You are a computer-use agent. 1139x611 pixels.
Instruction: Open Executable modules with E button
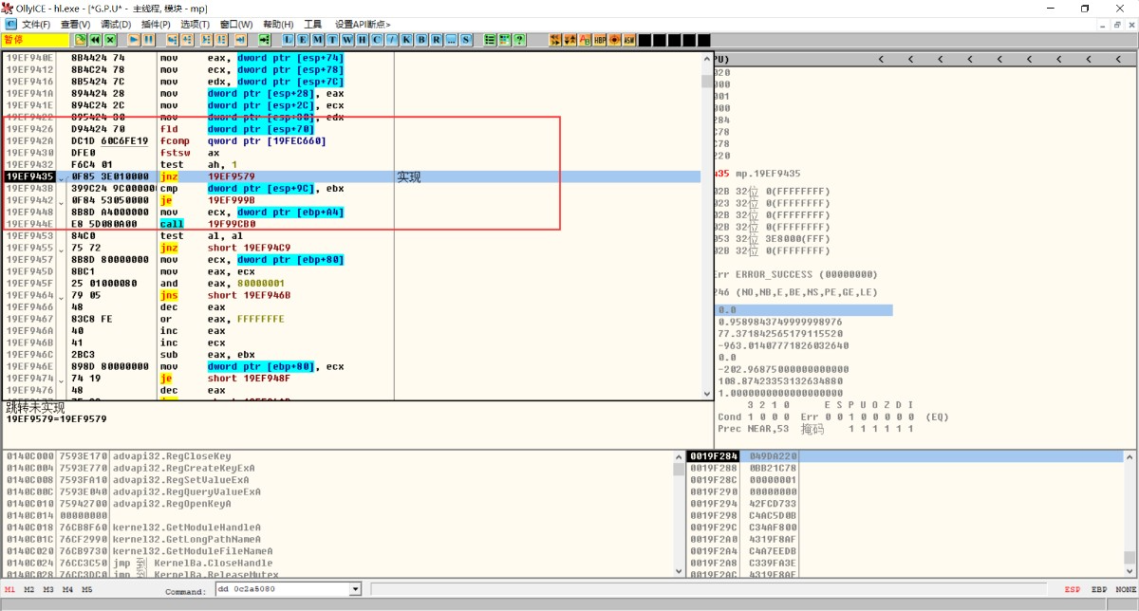point(303,40)
